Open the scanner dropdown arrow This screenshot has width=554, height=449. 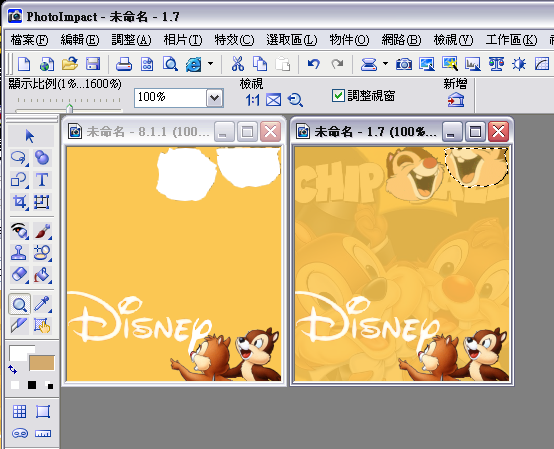385,64
